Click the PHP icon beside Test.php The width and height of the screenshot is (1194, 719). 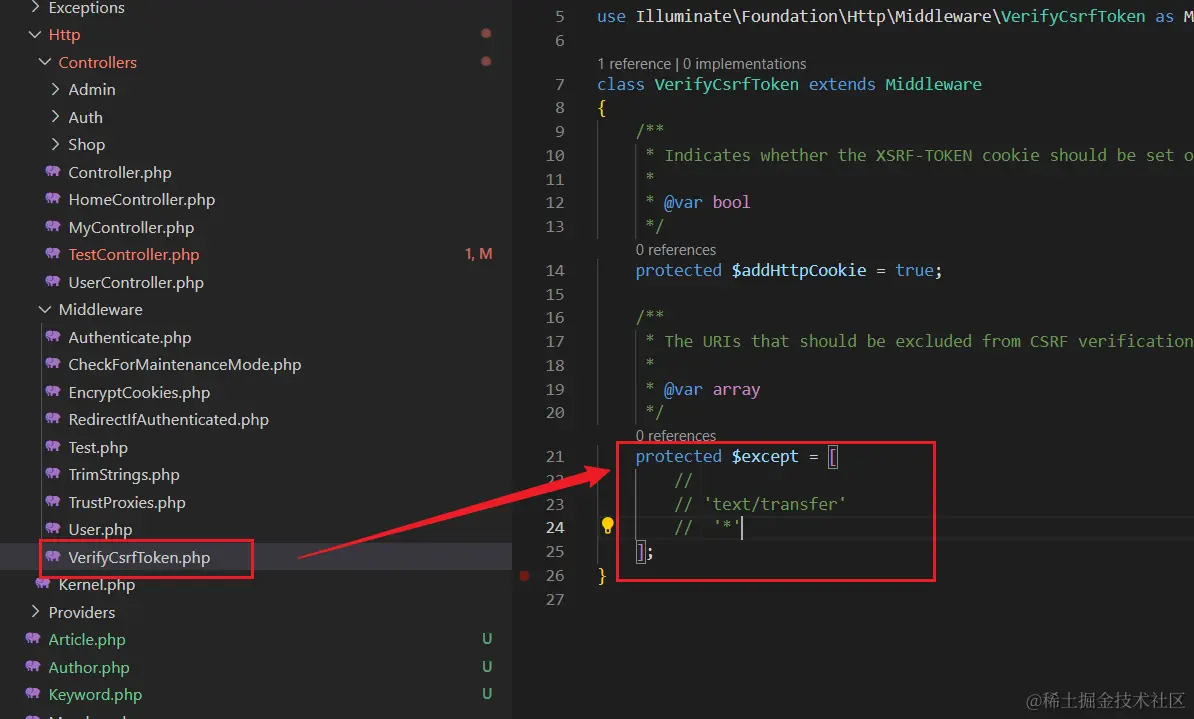(x=53, y=446)
